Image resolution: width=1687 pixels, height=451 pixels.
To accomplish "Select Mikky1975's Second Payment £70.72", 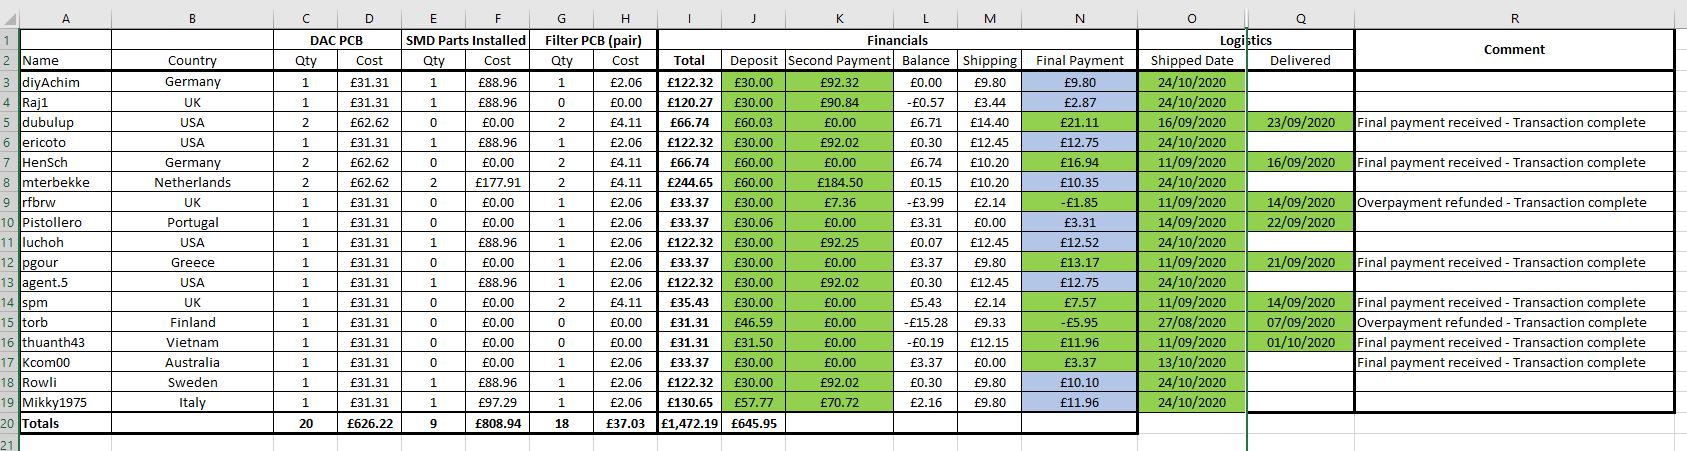I will 839,402.
